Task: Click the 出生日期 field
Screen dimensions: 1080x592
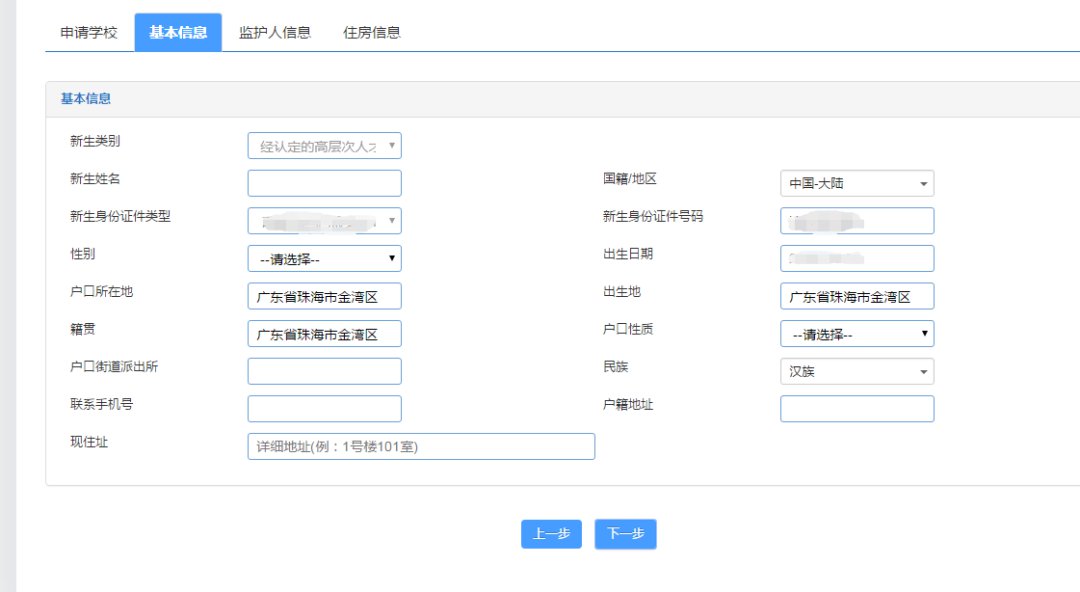Action: point(857,259)
